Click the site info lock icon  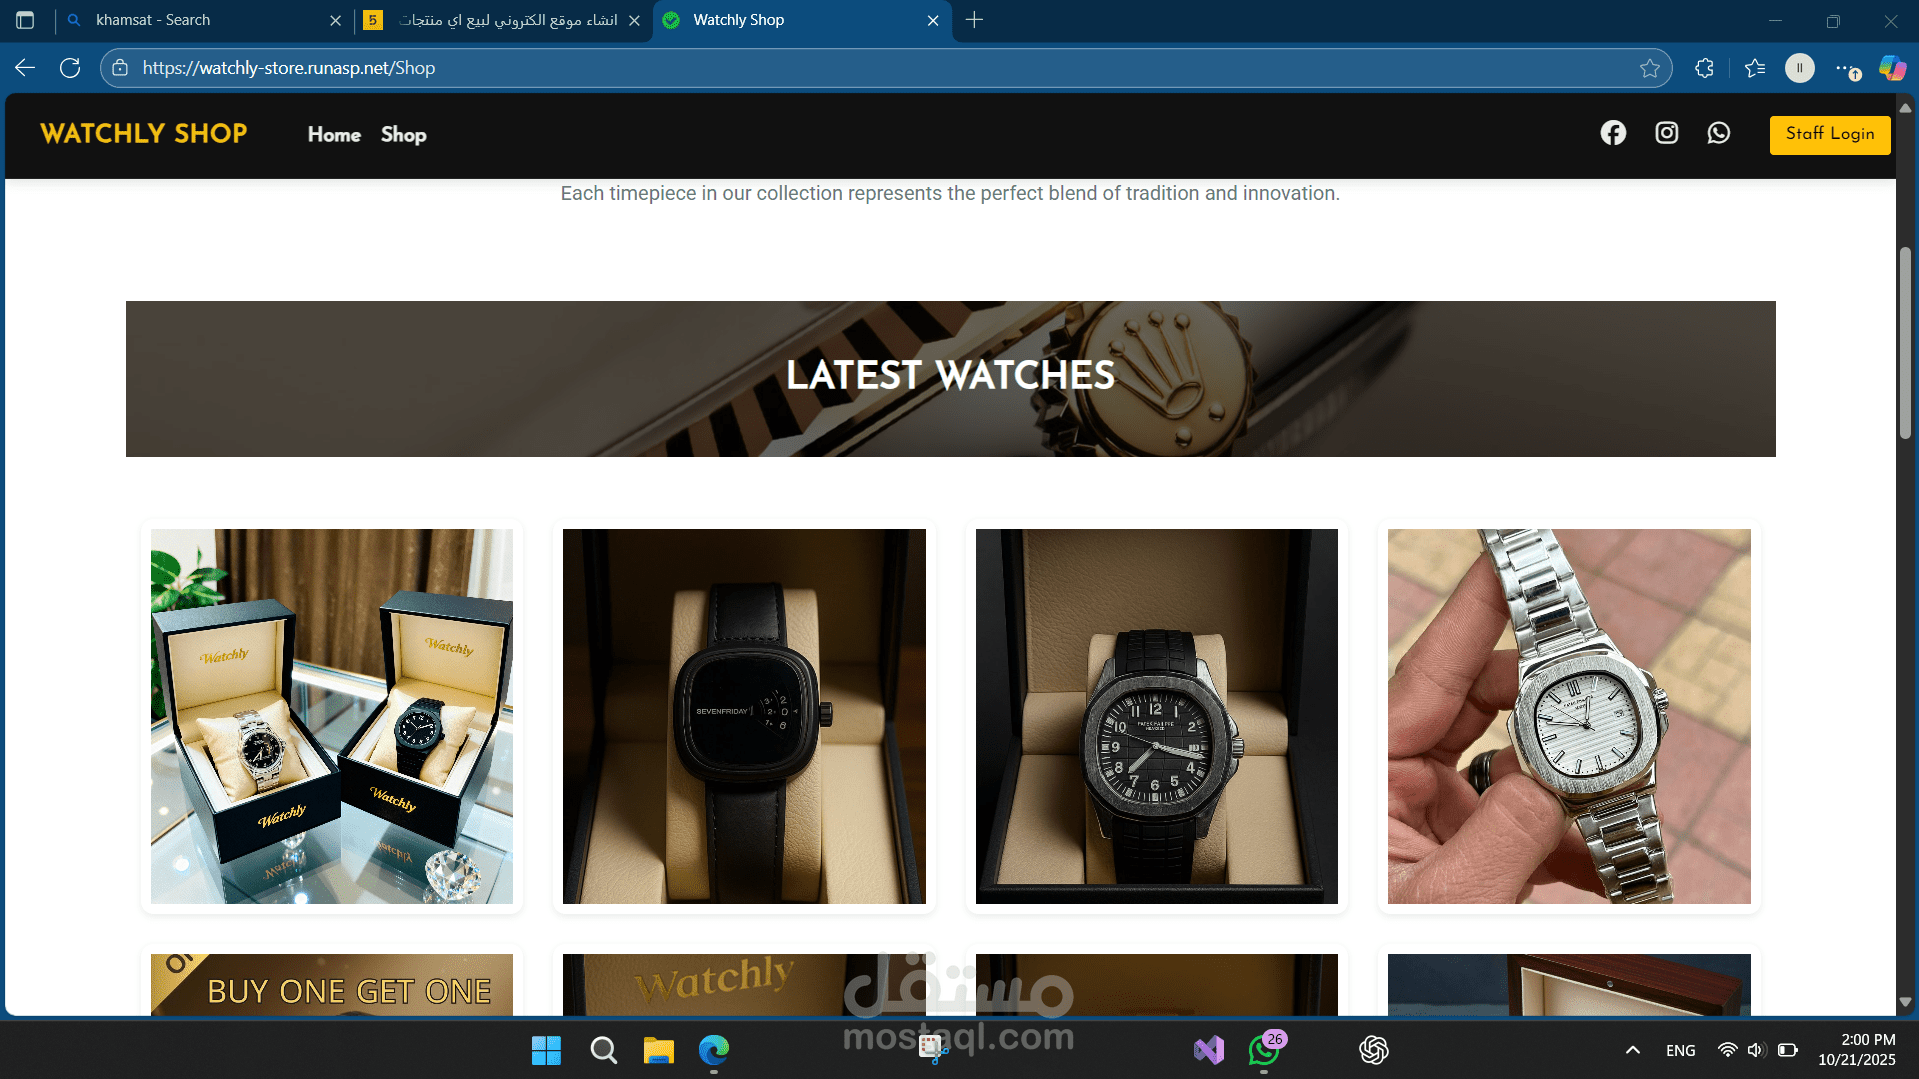point(120,68)
